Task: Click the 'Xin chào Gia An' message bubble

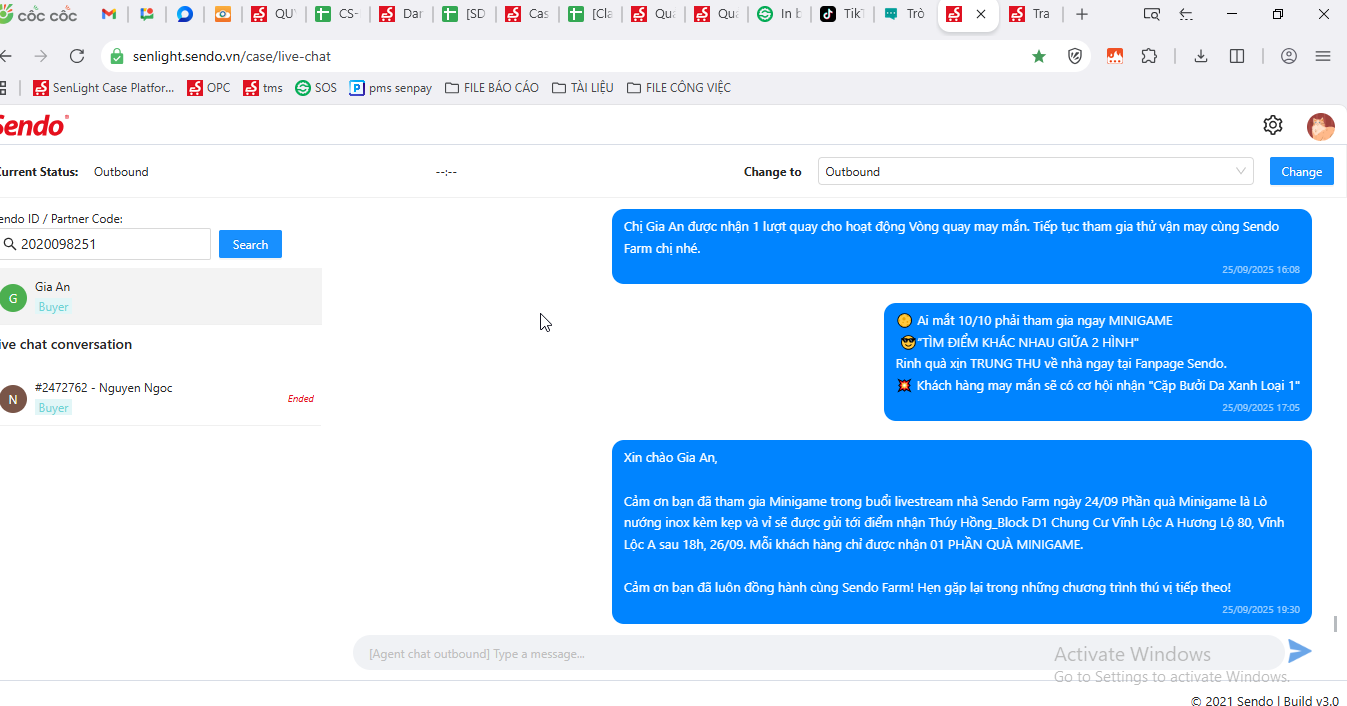Action: pyautogui.click(x=961, y=532)
